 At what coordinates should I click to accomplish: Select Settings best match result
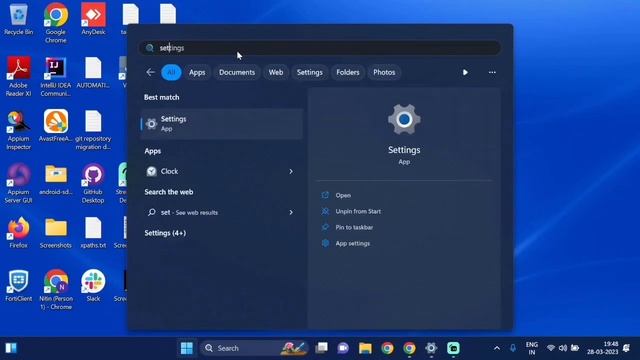coord(222,124)
